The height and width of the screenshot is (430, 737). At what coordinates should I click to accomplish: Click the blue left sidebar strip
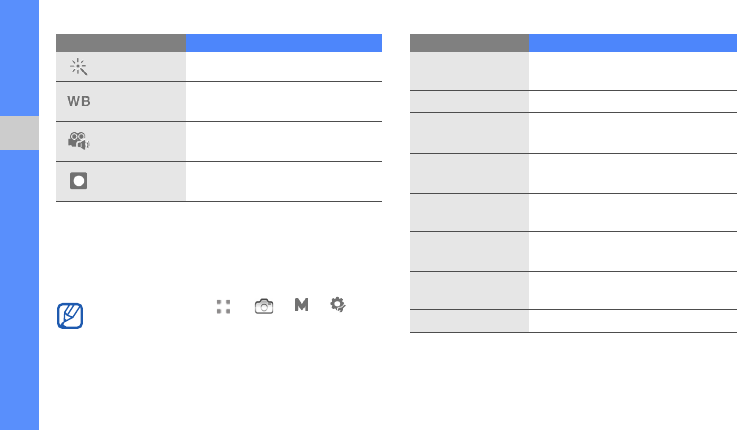click(x=19, y=300)
